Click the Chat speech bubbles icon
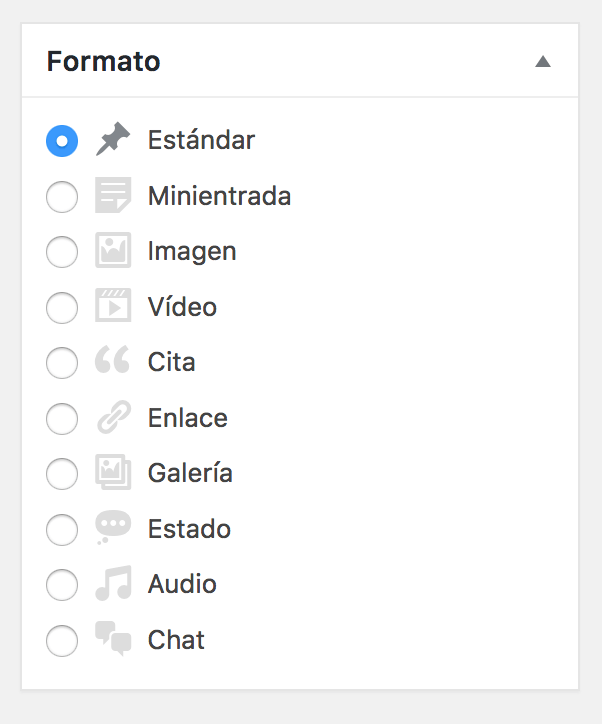602x724 pixels. [x=113, y=639]
